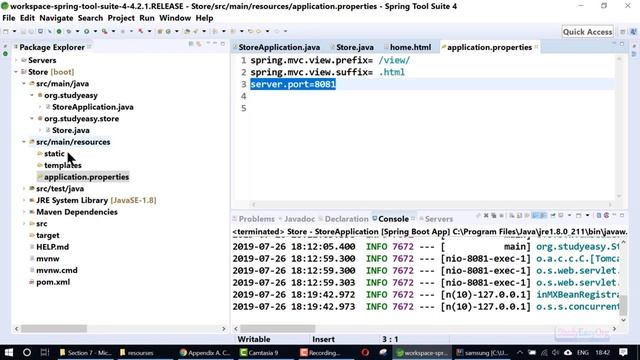The image size is (640, 360).
Task: Expand src/test/java folder
Action: click(x=24, y=189)
